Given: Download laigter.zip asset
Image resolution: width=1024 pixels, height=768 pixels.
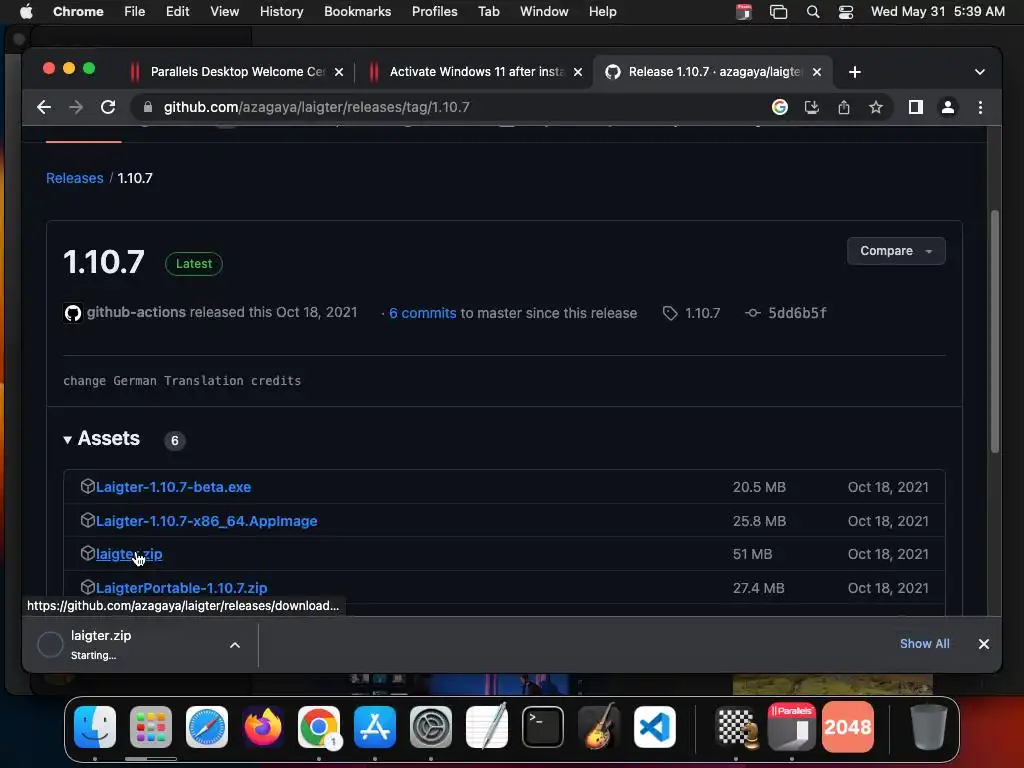Looking at the screenshot, I should [129, 554].
